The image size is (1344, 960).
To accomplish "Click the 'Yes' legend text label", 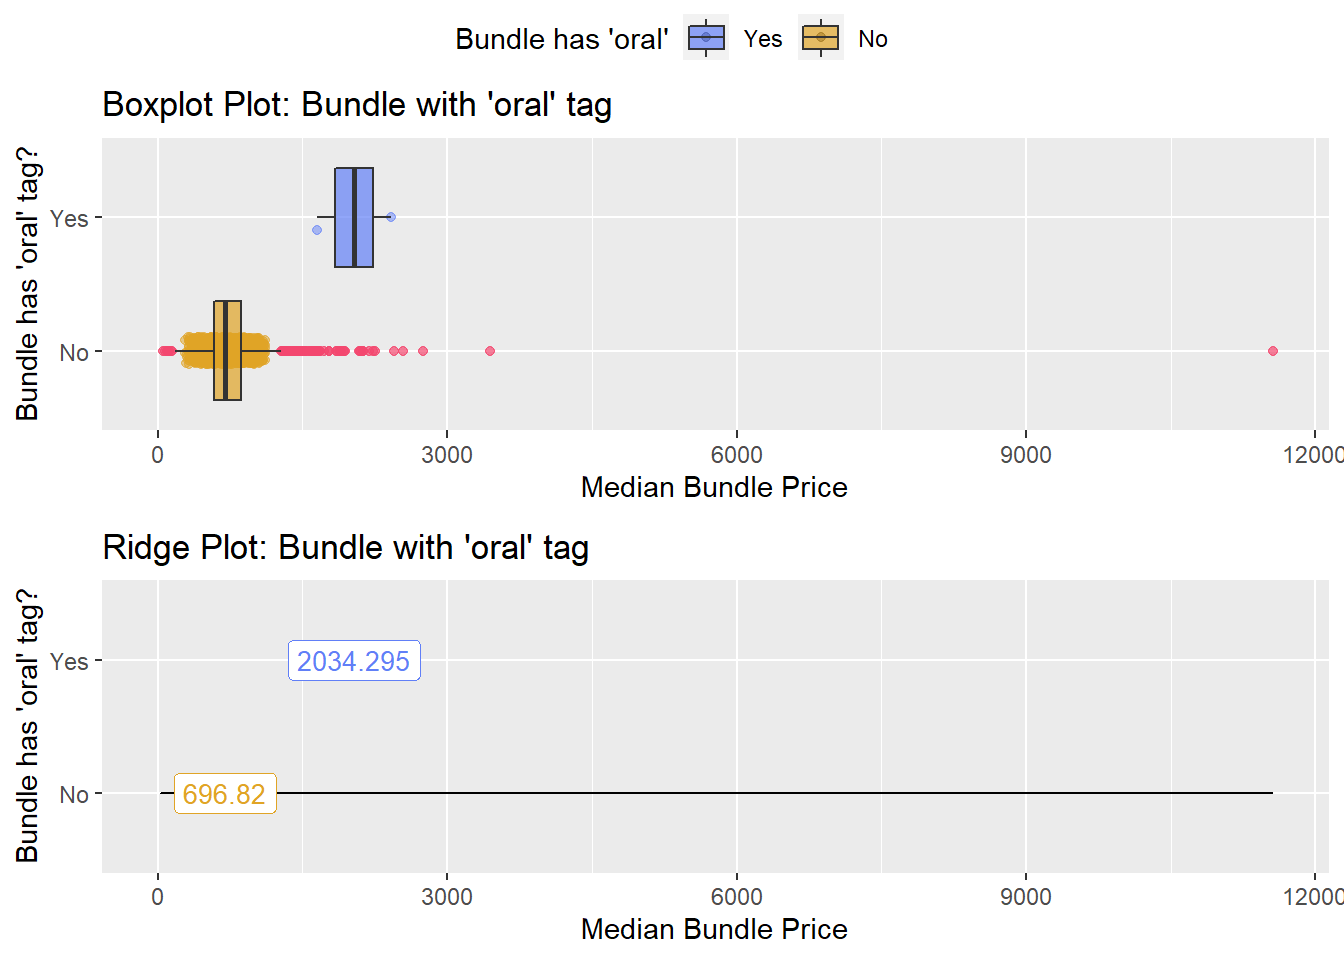I will [x=763, y=39].
